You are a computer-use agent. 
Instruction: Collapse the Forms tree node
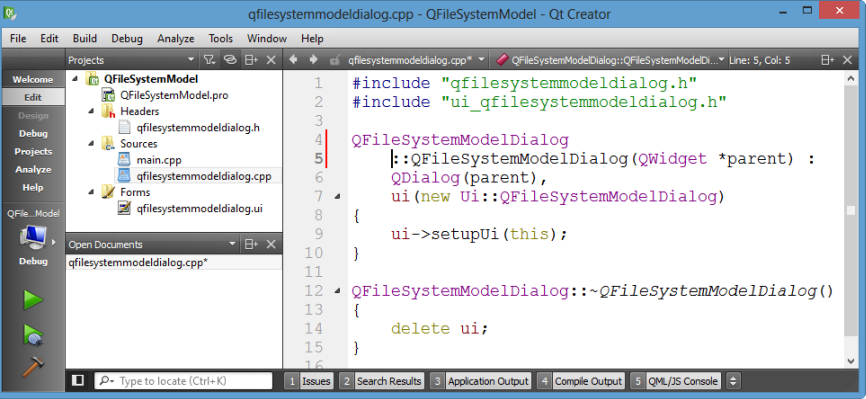coord(92,192)
